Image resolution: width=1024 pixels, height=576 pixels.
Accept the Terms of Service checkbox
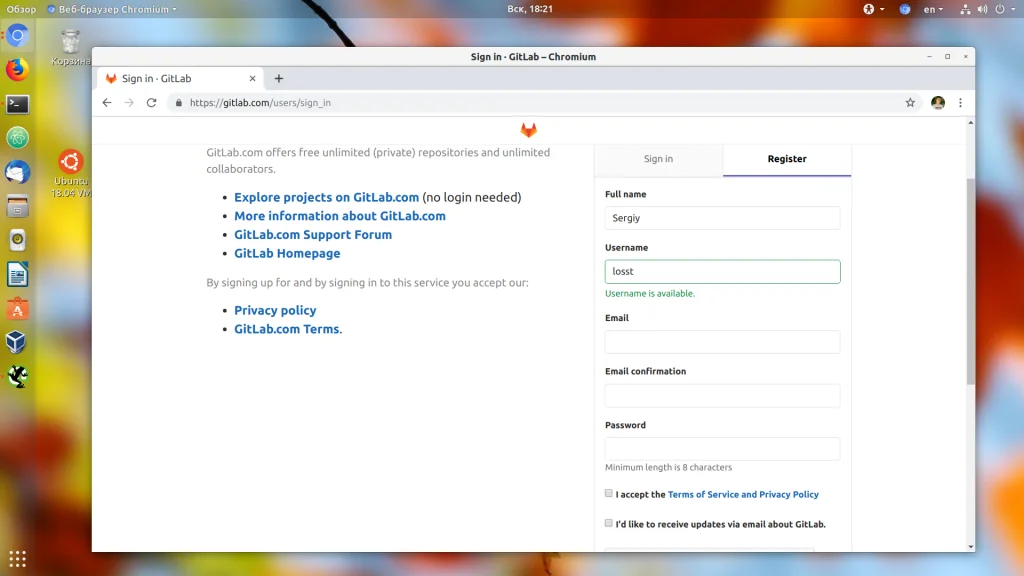click(x=609, y=494)
